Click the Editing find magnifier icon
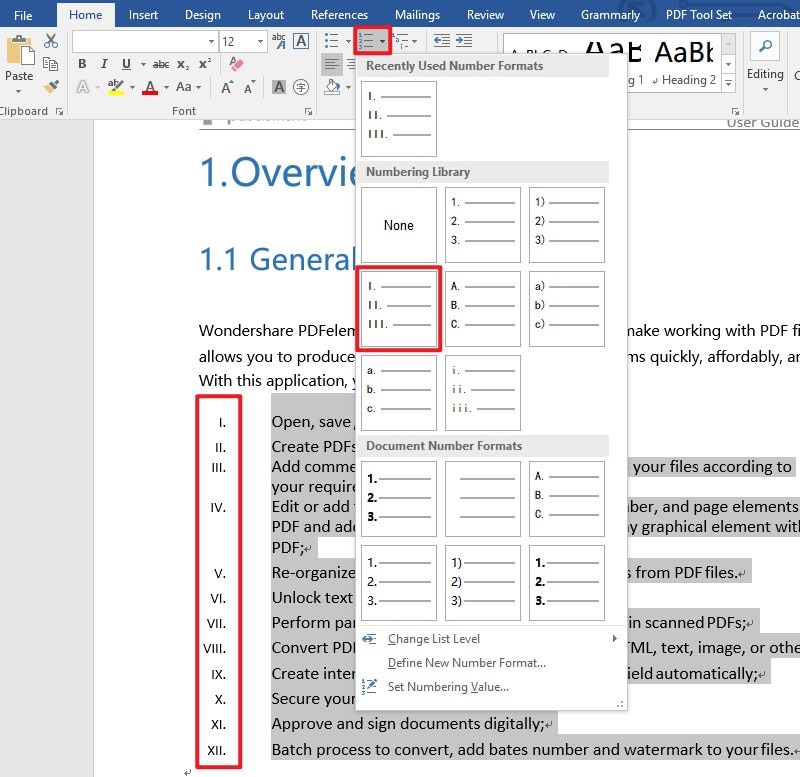Viewport: 800px width, 777px height. [x=765, y=47]
